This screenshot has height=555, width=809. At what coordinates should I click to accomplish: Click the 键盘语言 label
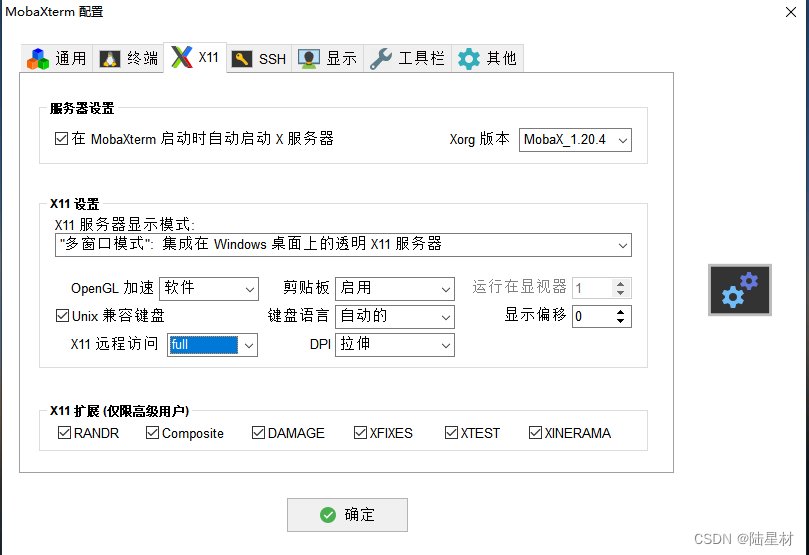[x=298, y=316]
